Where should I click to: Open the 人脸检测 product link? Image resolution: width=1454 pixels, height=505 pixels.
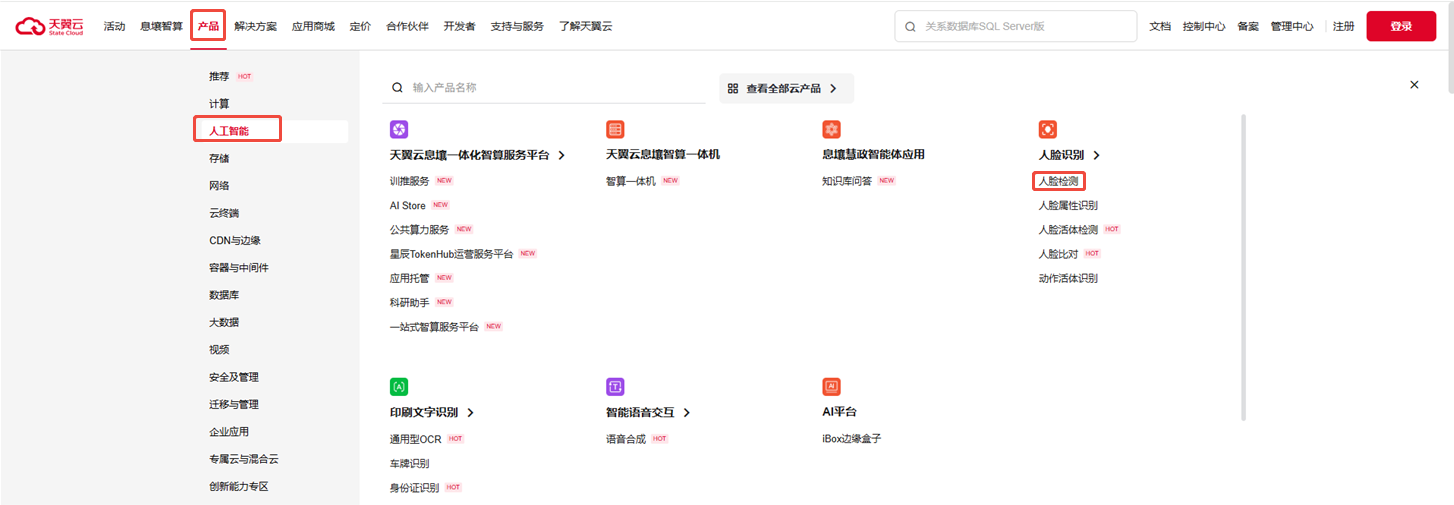pos(1058,181)
